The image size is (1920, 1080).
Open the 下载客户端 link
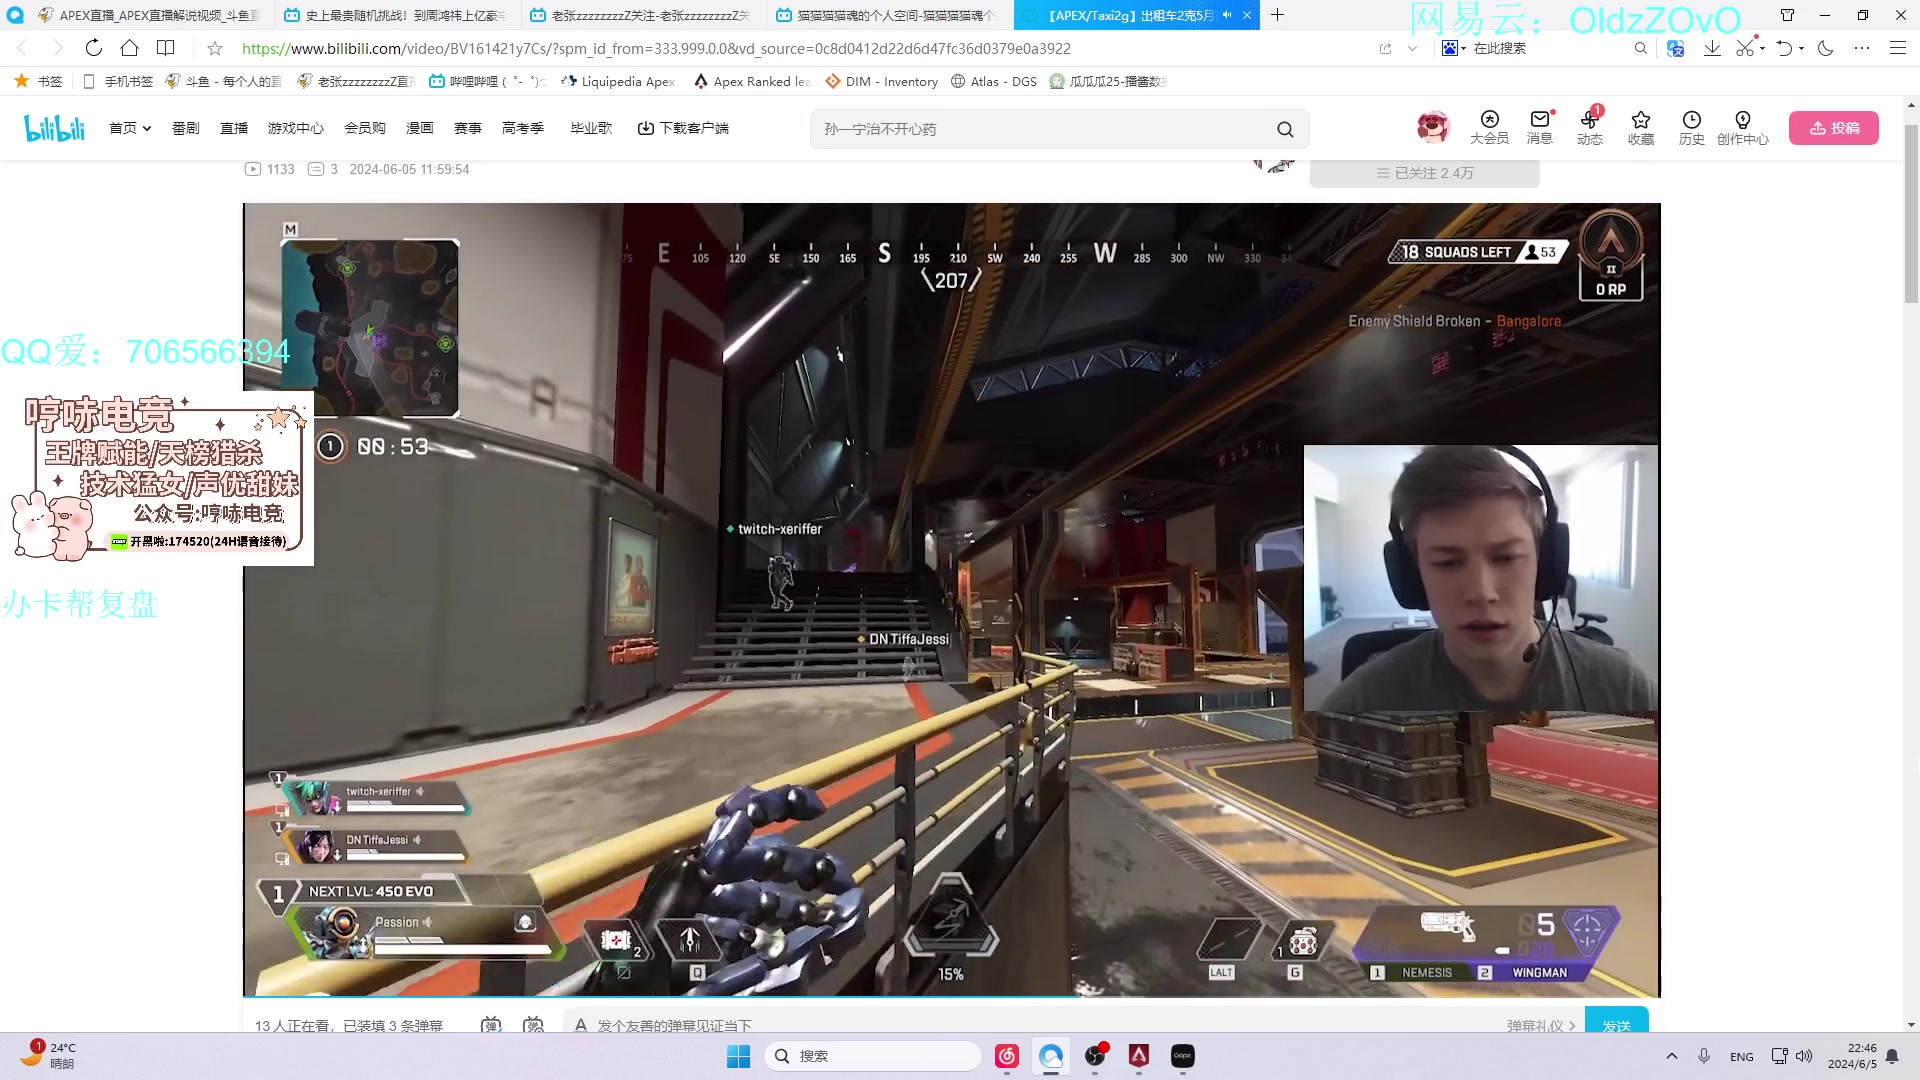683,128
